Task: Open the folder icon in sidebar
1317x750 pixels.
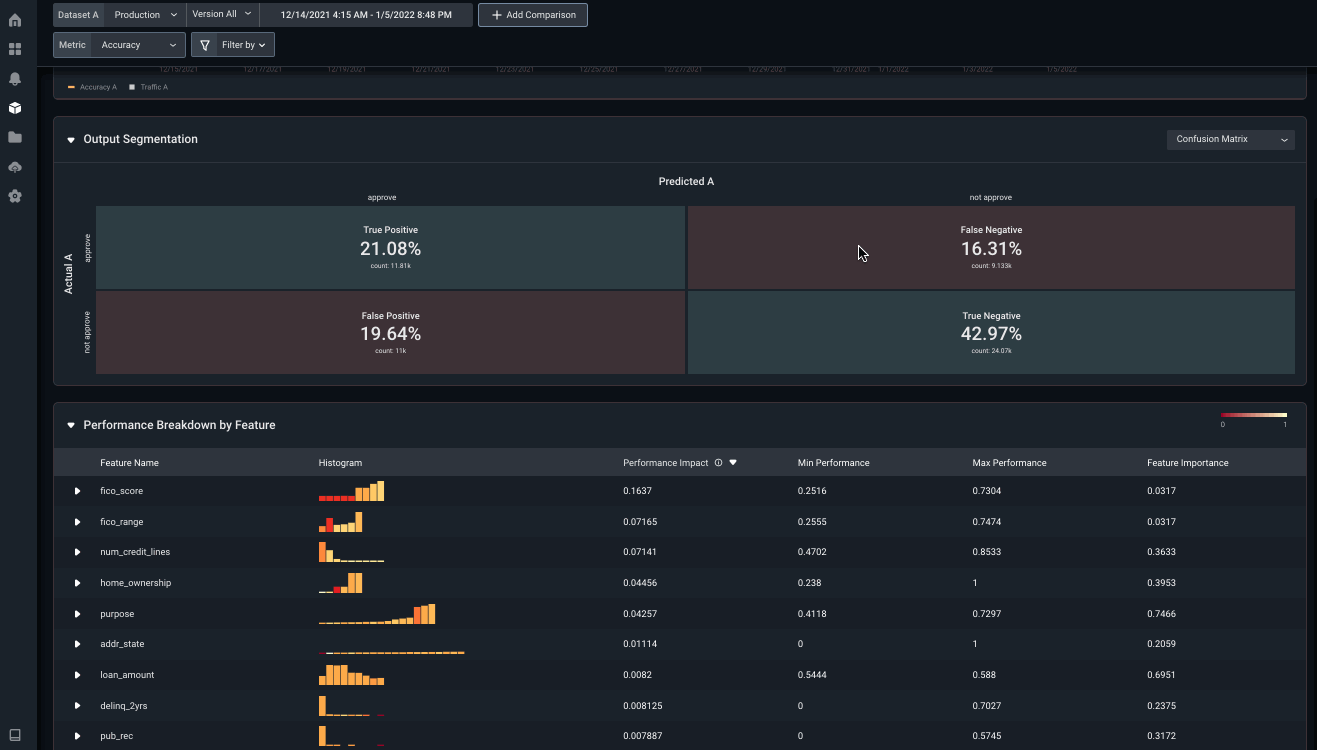Action: click(15, 137)
